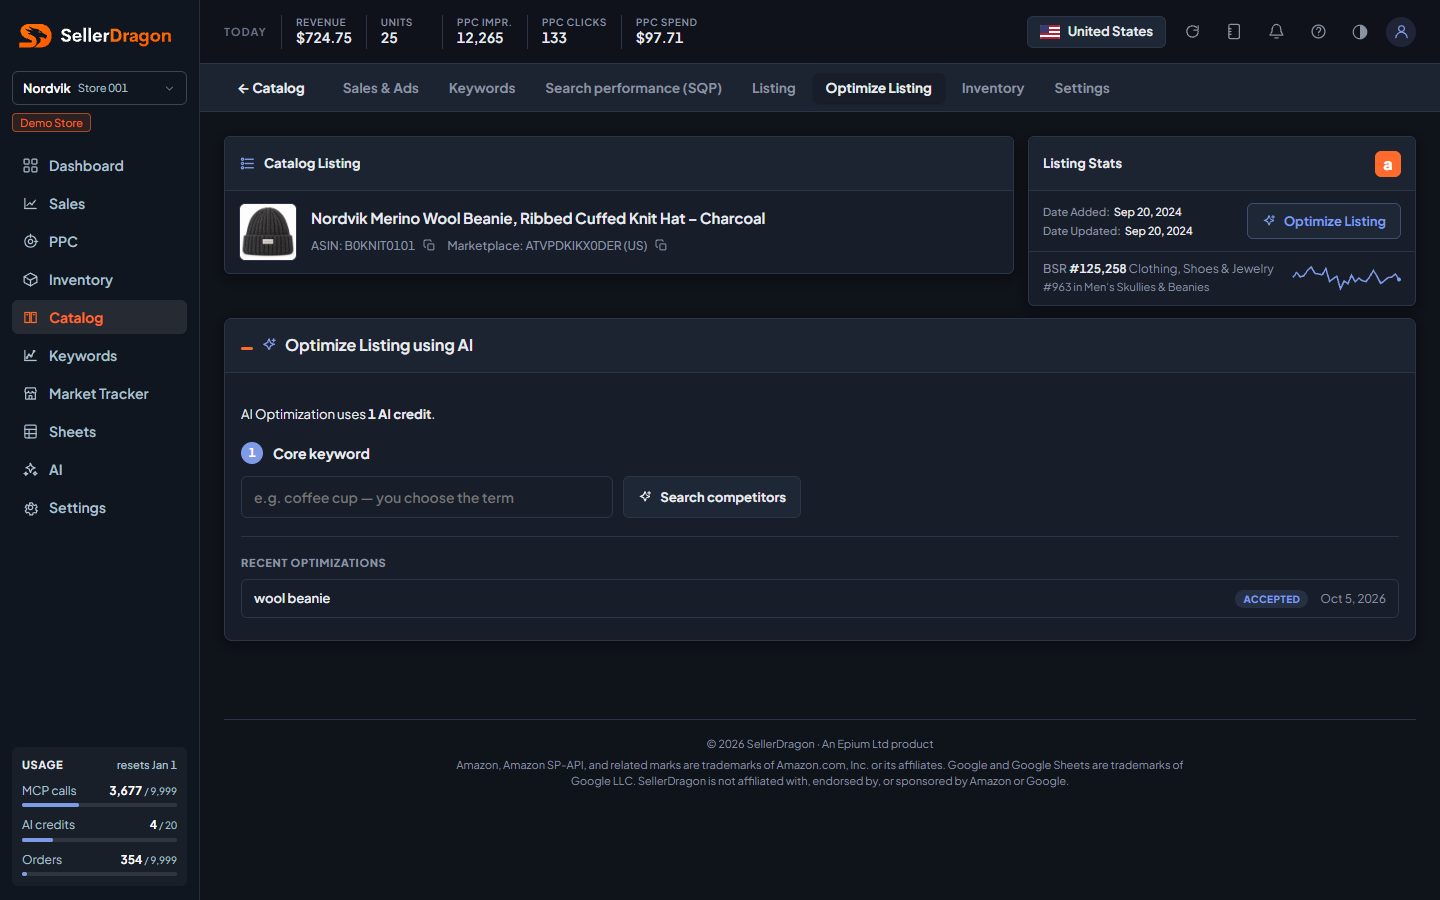Open the Nordvik Store 001 selector

tap(99, 88)
